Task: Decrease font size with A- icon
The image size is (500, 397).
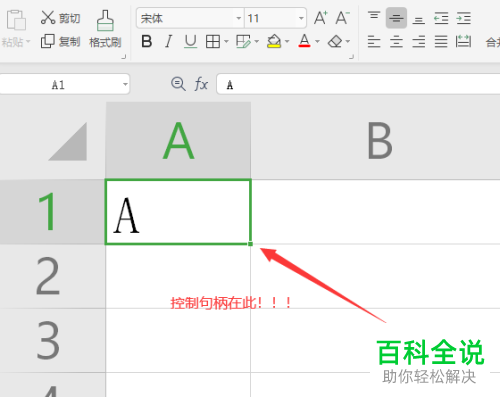Action: coord(342,18)
